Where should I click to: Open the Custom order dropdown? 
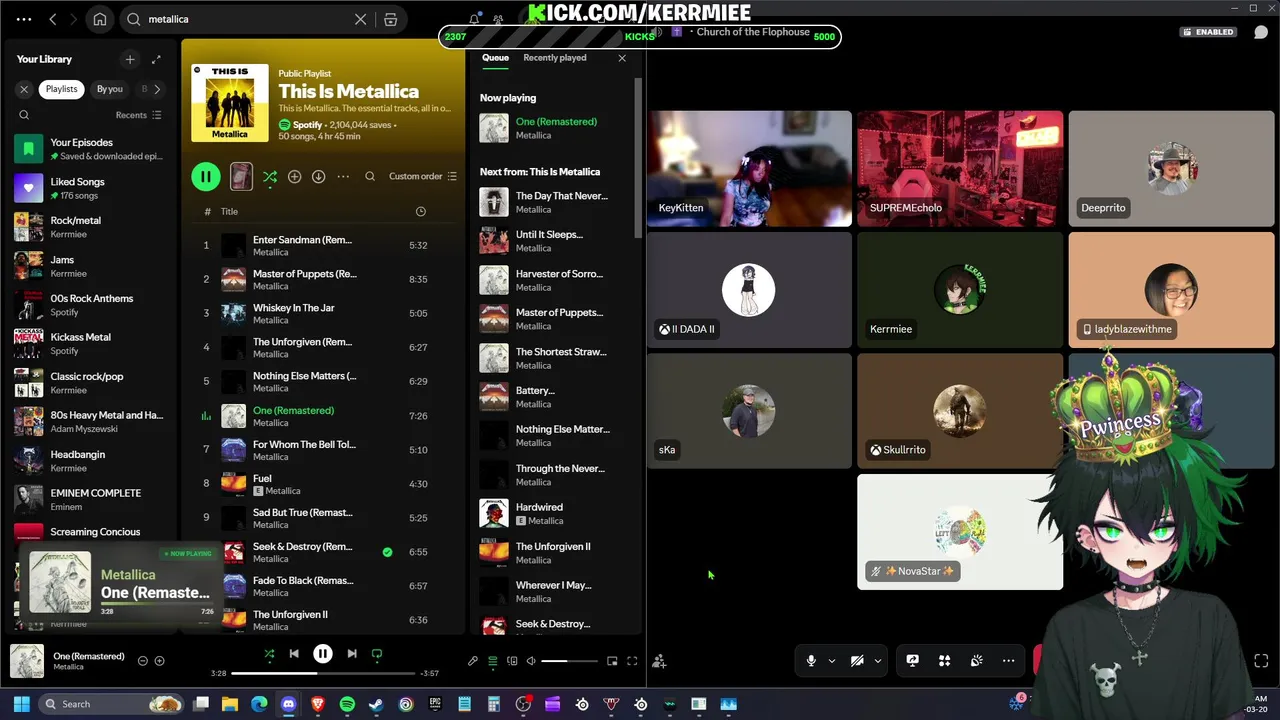(422, 177)
